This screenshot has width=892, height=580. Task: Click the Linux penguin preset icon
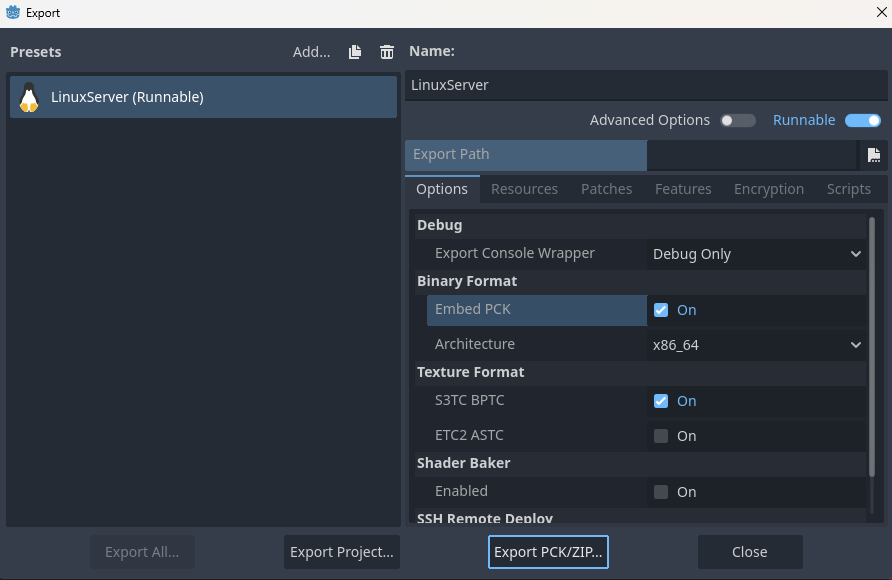coord(29,97)
